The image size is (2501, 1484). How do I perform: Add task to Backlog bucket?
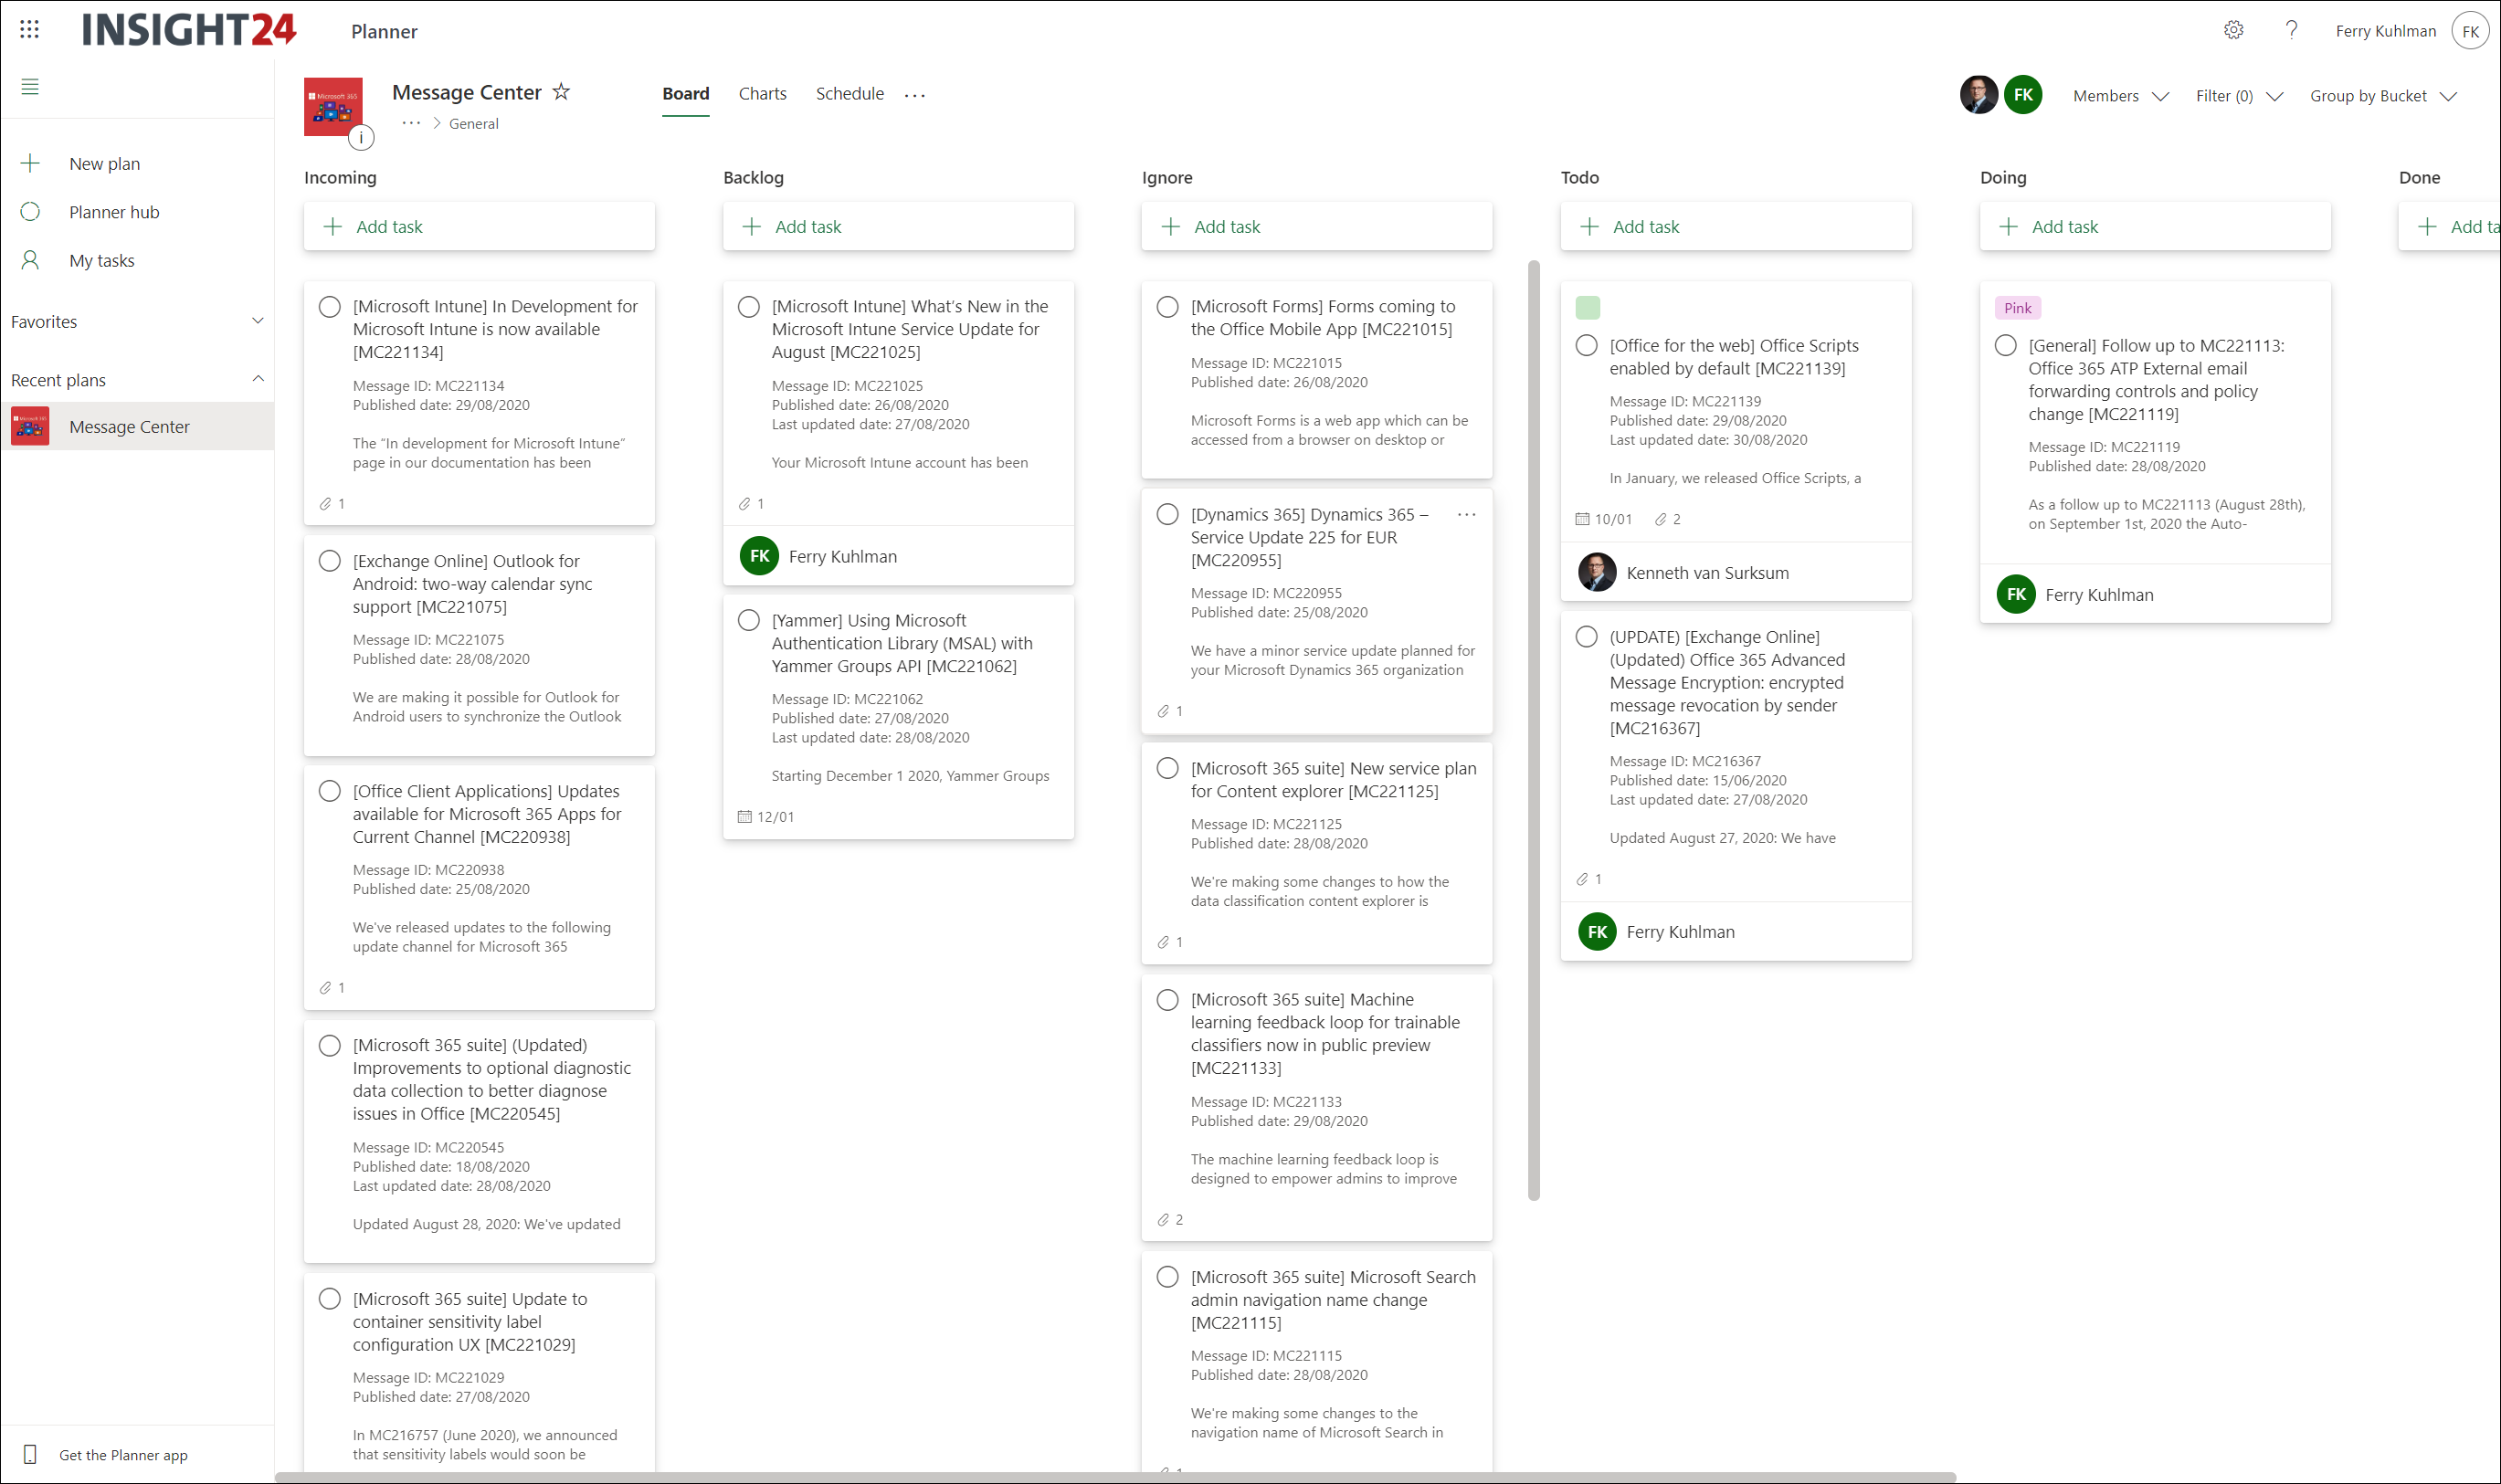(x=898, y=226)
